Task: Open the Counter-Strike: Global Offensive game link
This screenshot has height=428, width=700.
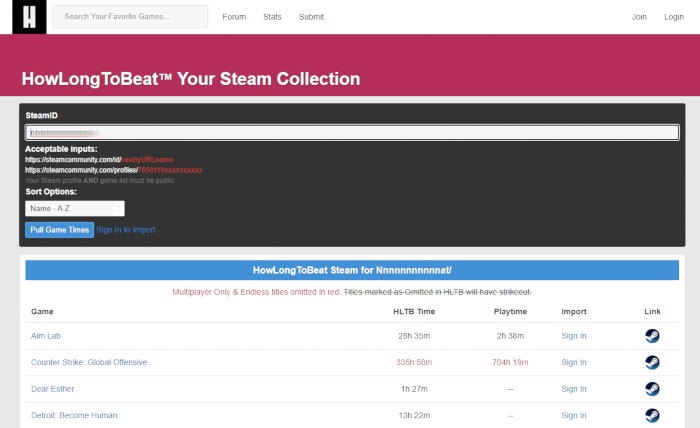Action: tap(89, 362)
